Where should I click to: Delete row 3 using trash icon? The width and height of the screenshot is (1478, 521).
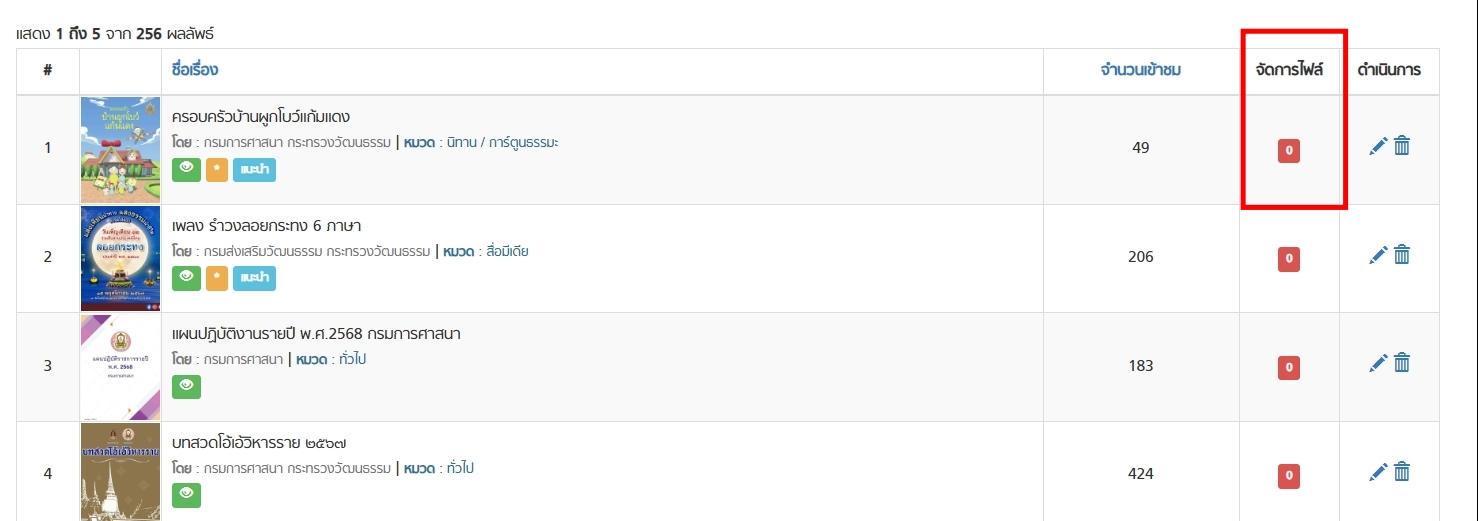1402,363
